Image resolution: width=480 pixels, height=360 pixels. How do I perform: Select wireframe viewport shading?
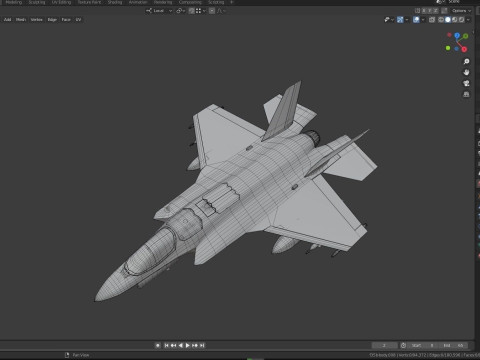441,20
